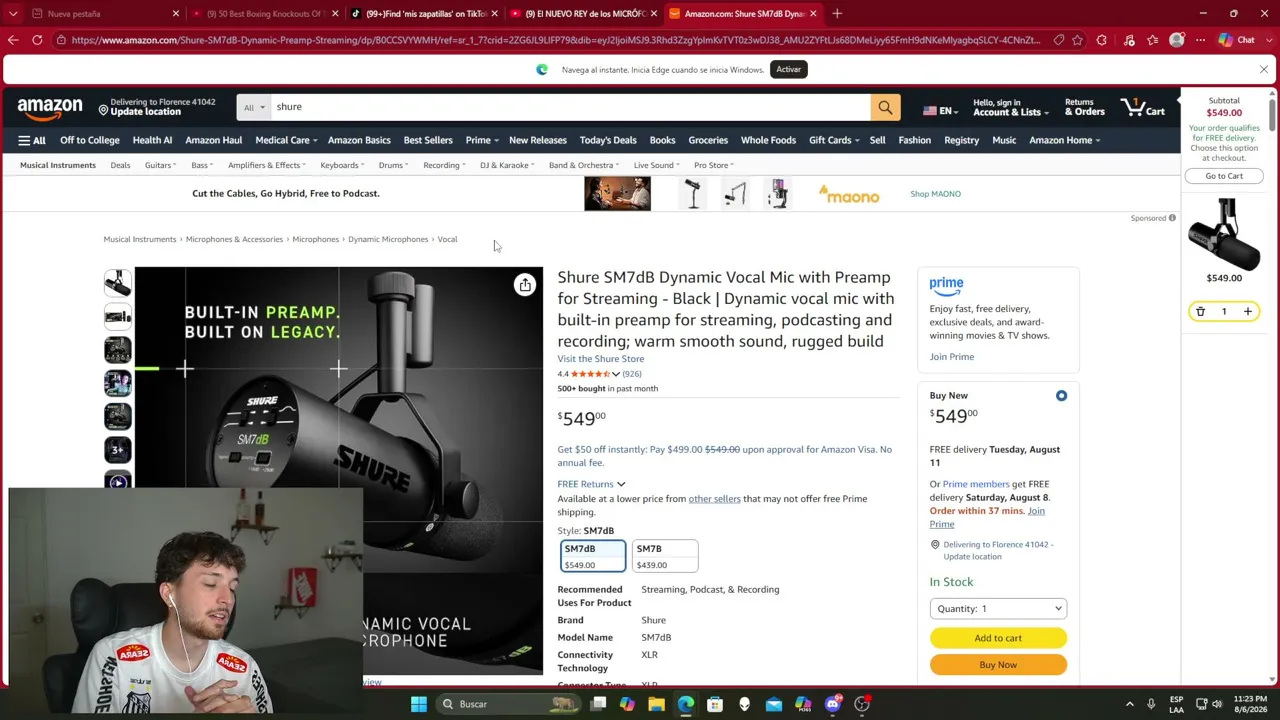Open the Windows Start menu
Viewport: 1280px width, 720px height.
click(x=419, y=704)
